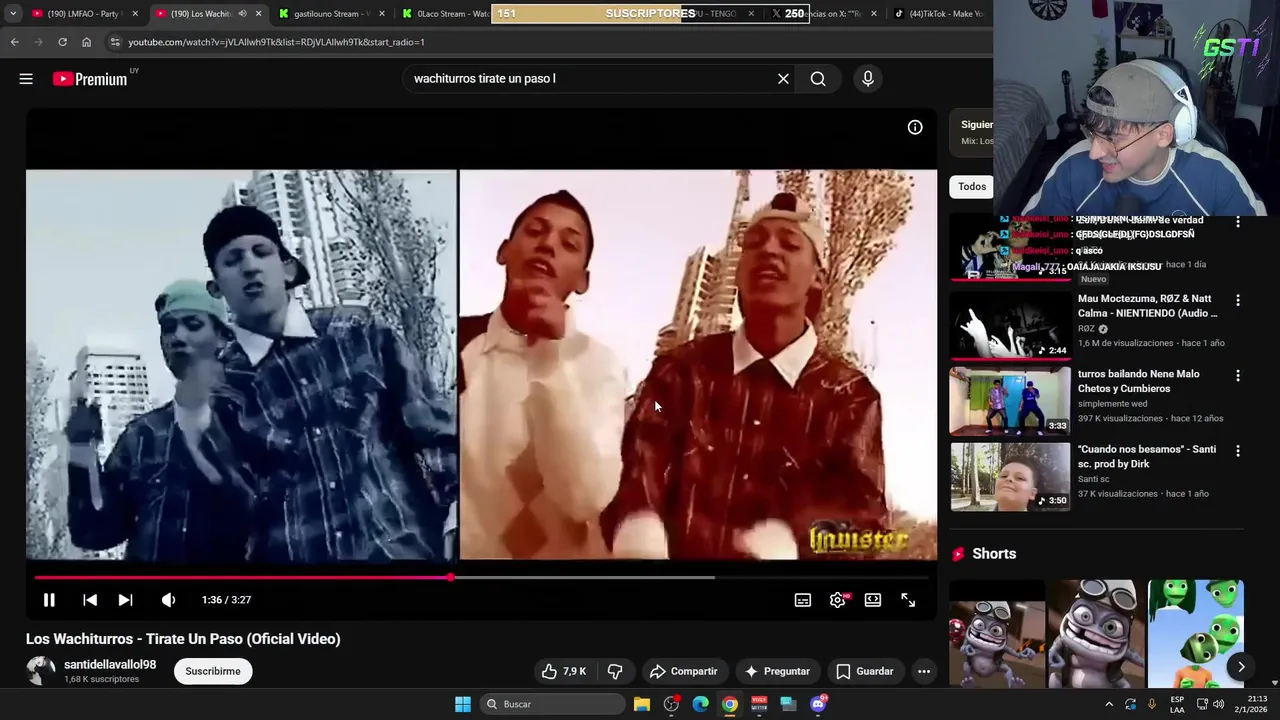Open options menu for turros bailando video
The image size is (1280, 720).
click(x=1238, y=376)
